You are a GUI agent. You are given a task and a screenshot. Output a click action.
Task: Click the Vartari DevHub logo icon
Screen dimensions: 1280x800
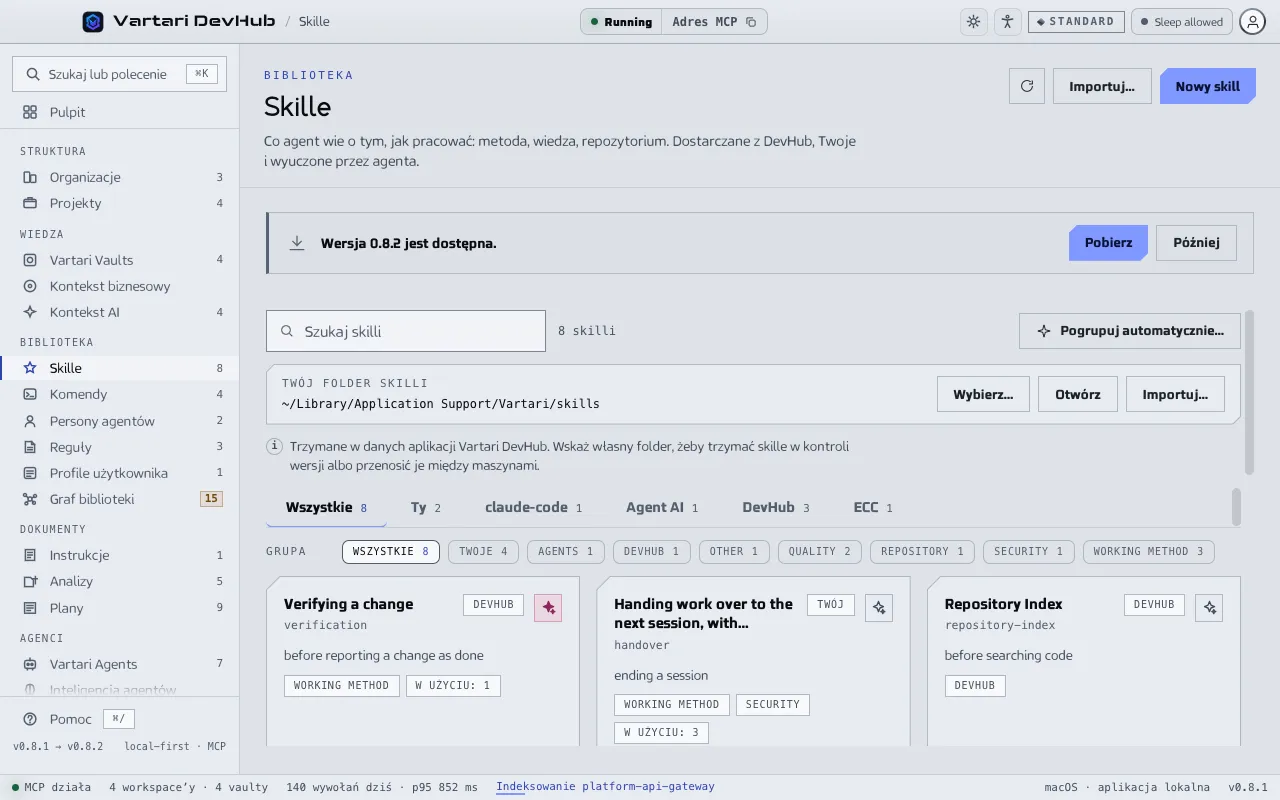coord(93,21)
